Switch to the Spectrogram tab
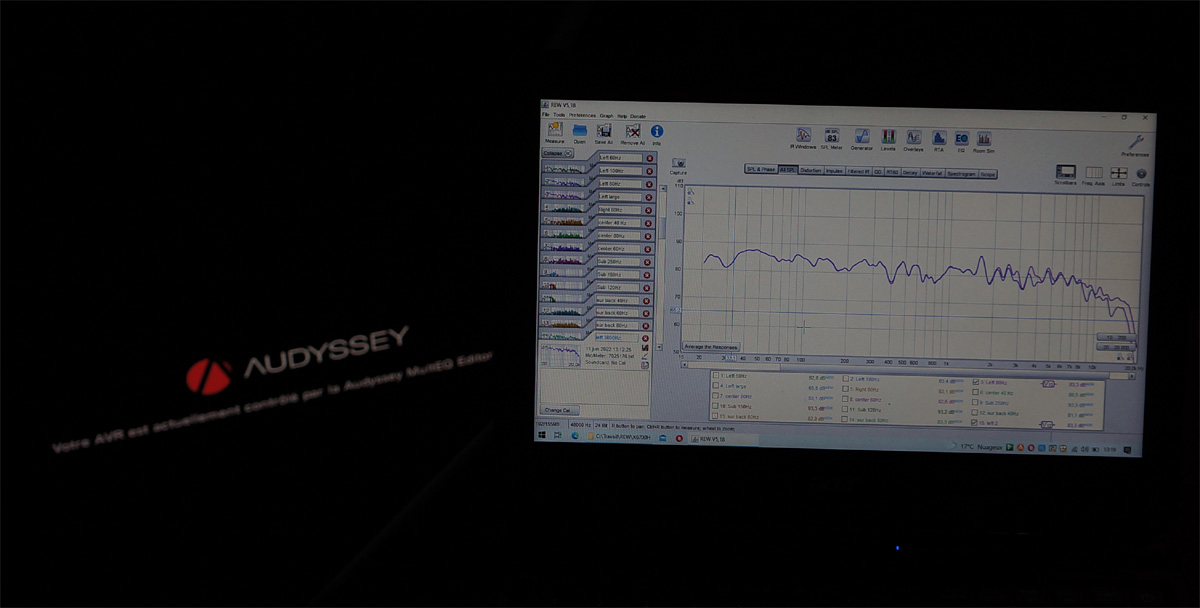1200x608 pixels. point(961,174)
